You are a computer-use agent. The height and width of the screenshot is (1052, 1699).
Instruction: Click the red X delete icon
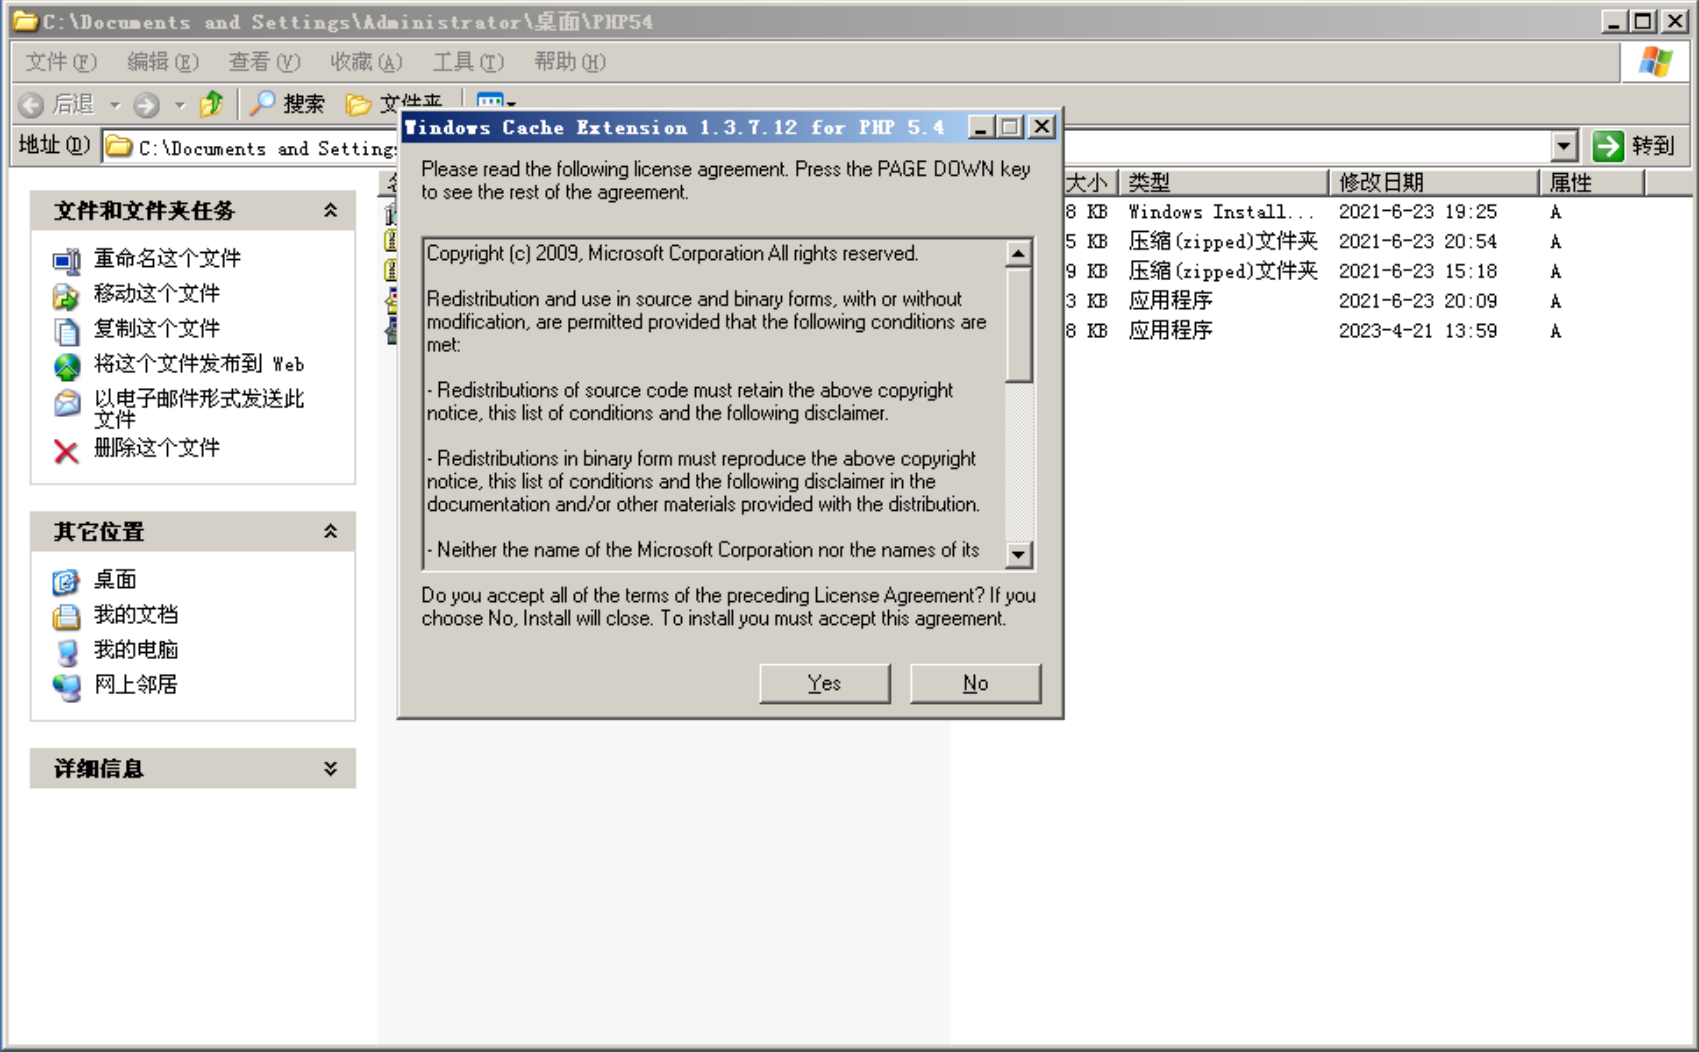click(67, 452)
